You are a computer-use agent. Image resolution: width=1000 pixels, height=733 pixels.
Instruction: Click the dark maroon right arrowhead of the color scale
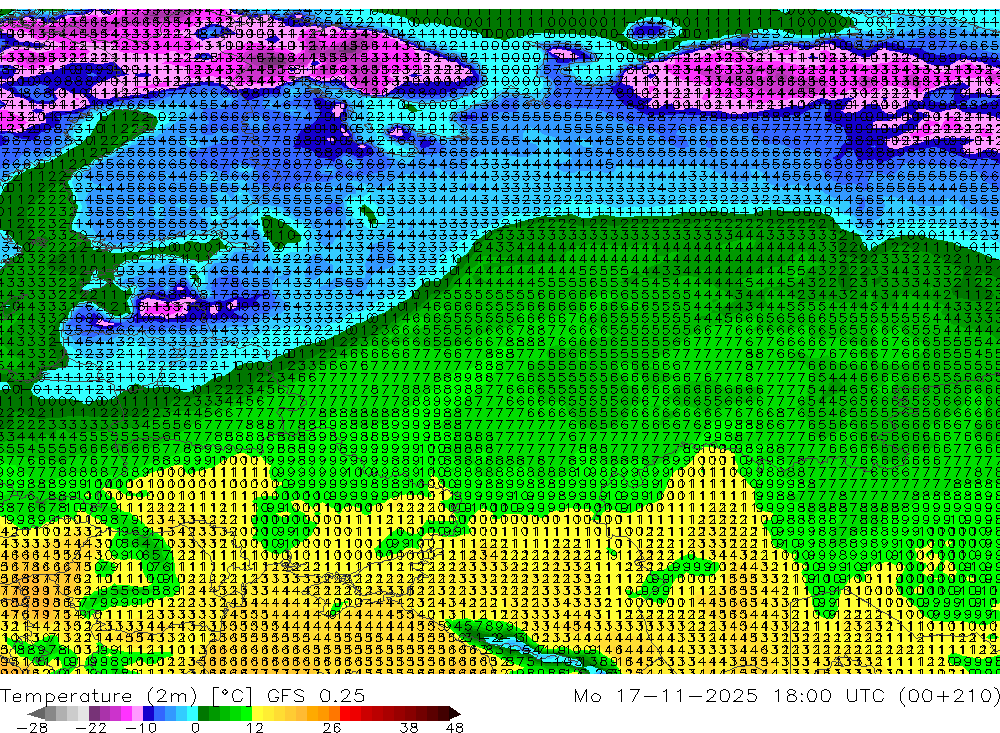[455, 713]
